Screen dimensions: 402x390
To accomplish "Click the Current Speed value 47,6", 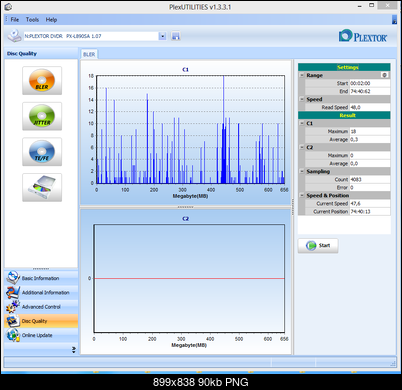I will pyautogui.click(x=369, y=203).
